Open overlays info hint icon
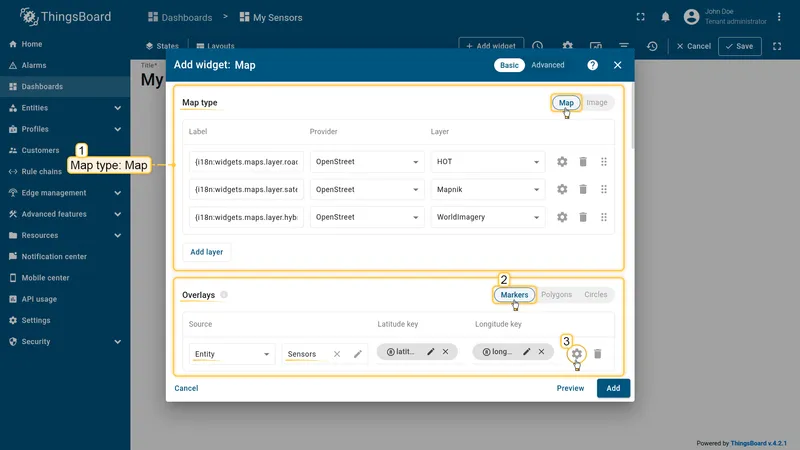Viewport: 800px width, 450px height. [224, 294]
